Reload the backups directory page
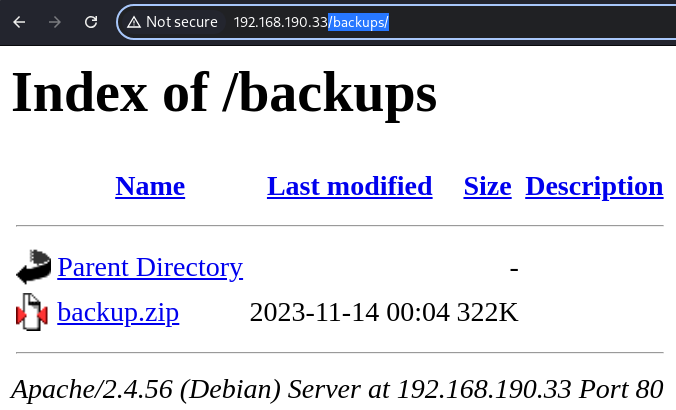676x410 pixels. click(x=91, y=22)
